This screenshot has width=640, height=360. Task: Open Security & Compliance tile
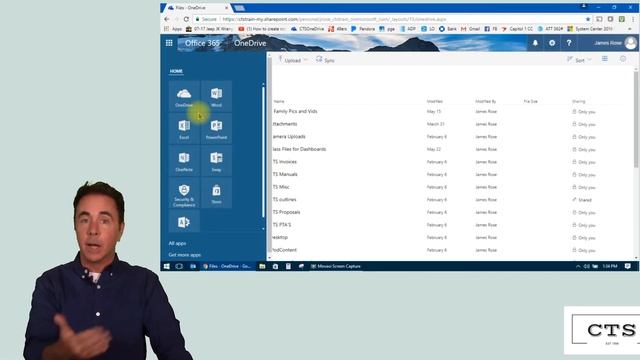click(184, 193)
